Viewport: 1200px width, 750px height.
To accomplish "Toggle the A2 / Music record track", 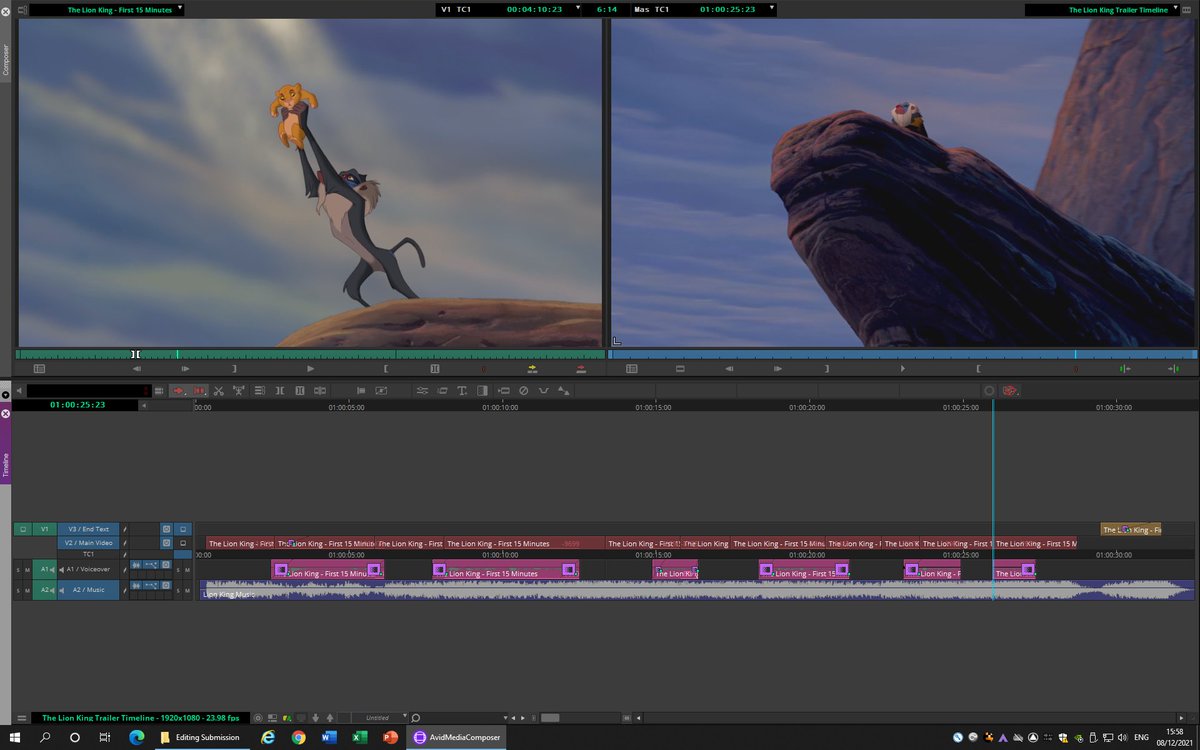I will click(89, 590).
